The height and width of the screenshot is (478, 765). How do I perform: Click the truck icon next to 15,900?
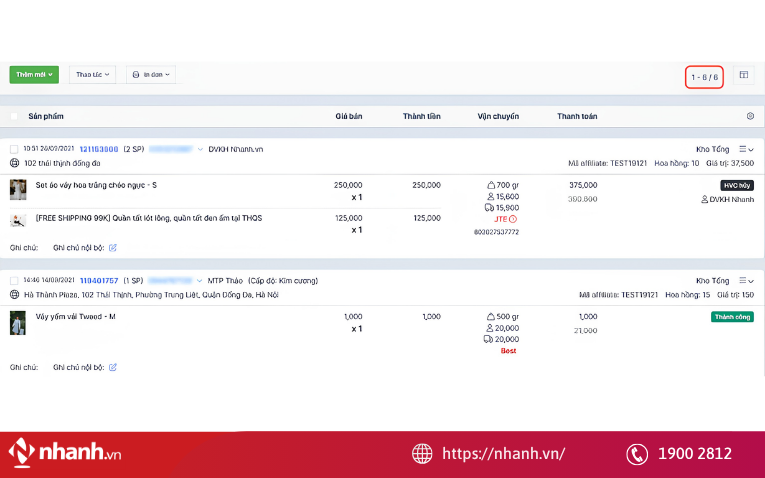click(489, 208)
